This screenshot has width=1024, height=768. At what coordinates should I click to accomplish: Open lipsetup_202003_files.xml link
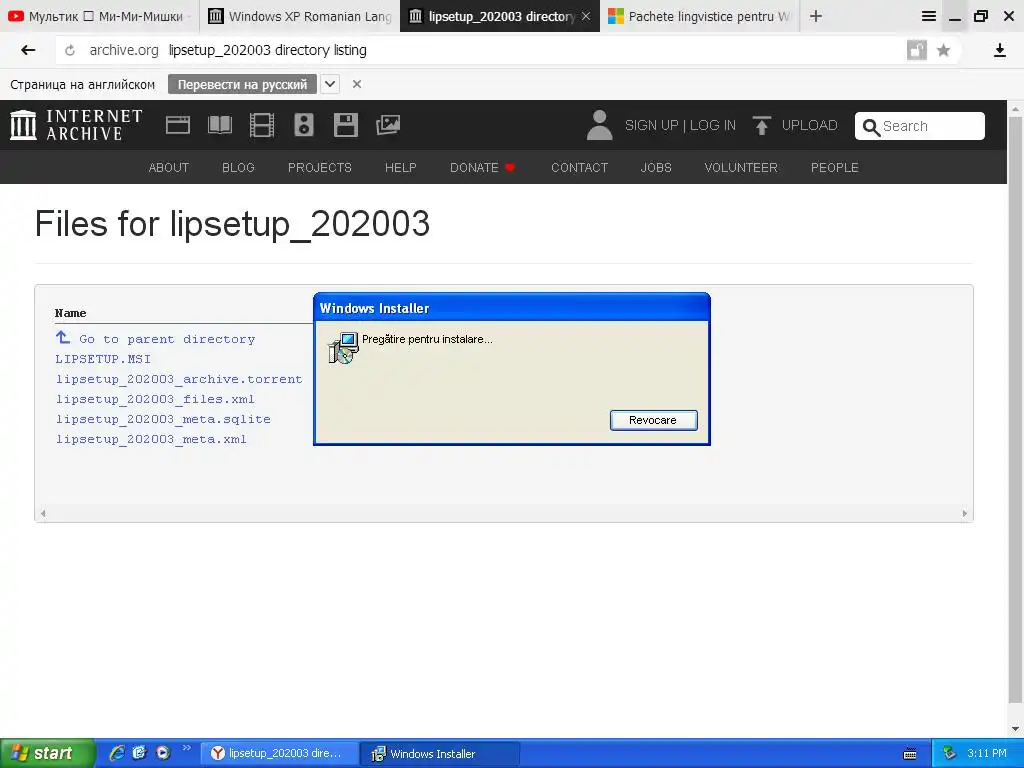point(155,399)
